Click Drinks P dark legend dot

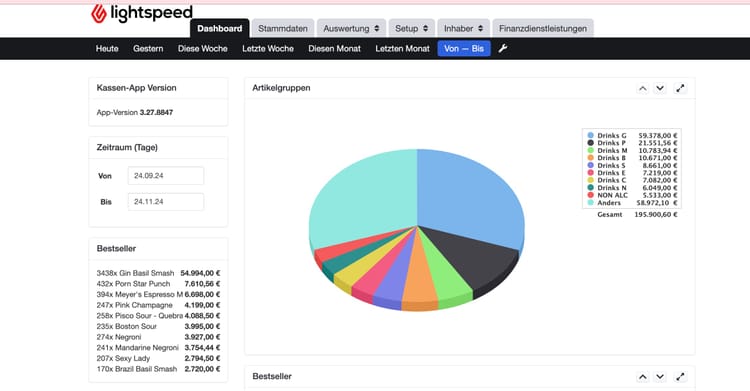pos(591,143)
